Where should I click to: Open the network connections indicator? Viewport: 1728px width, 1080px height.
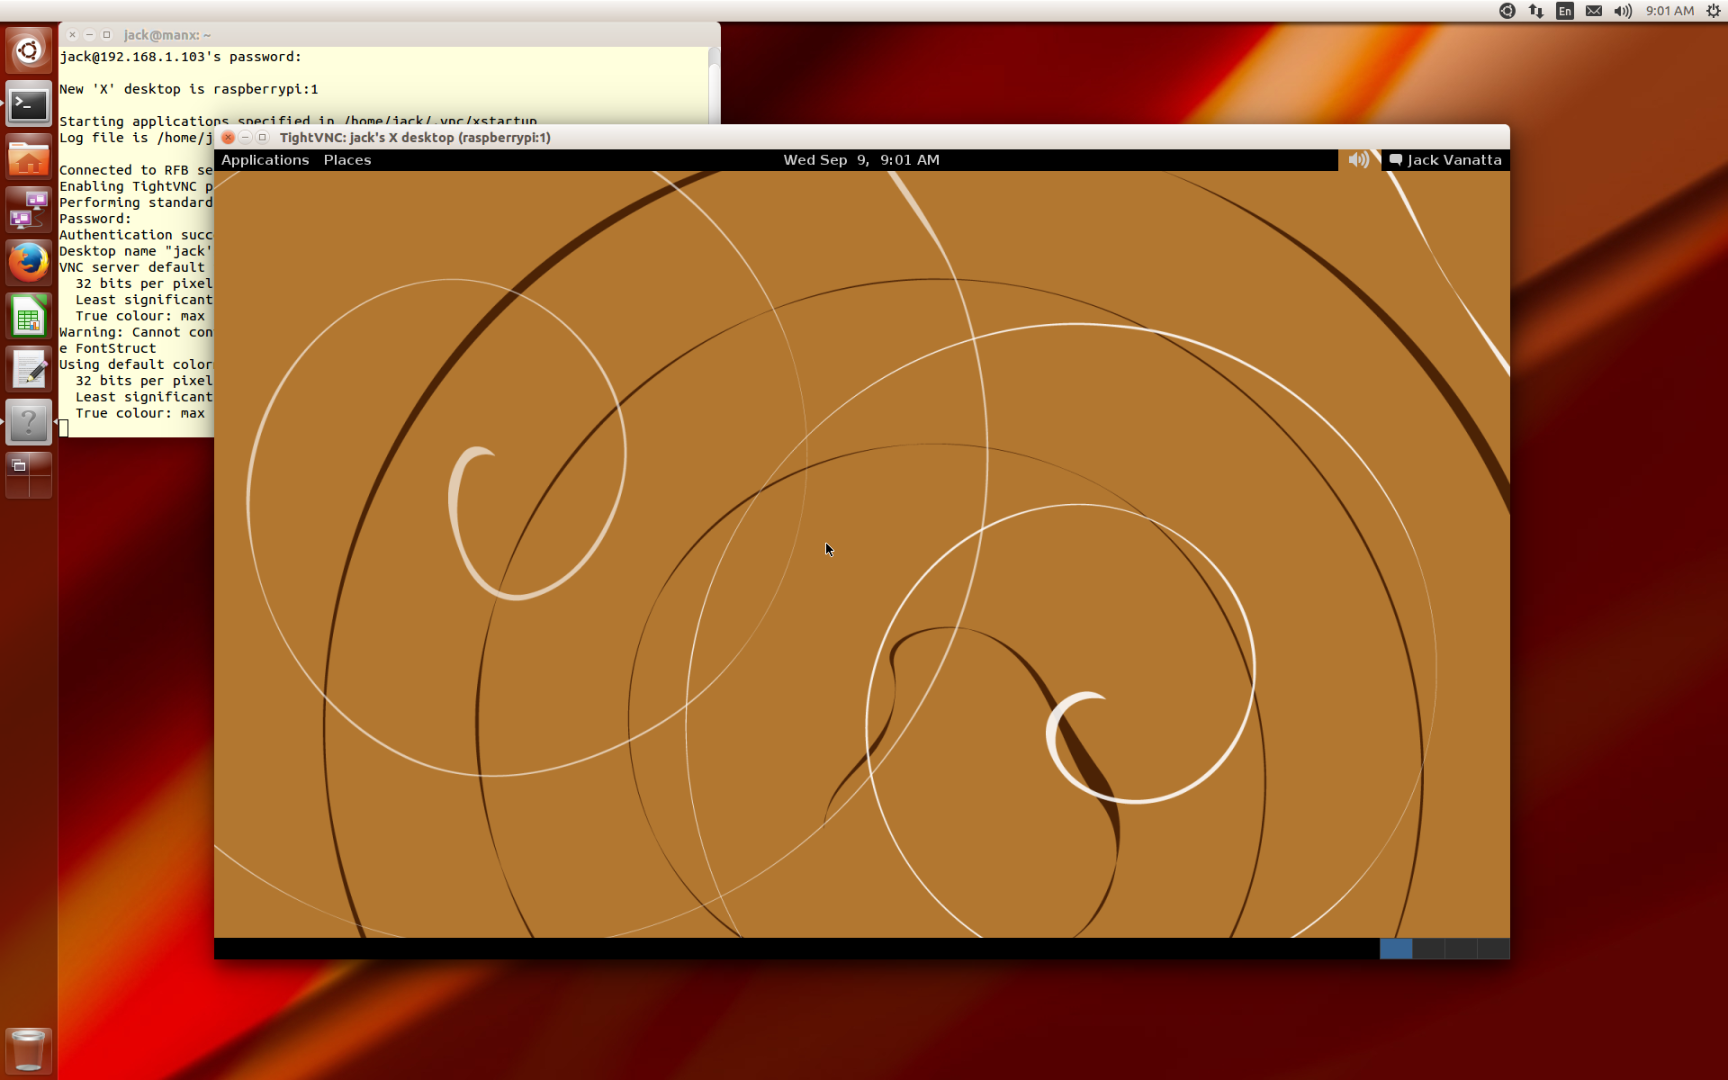(x=1536, y=11)
